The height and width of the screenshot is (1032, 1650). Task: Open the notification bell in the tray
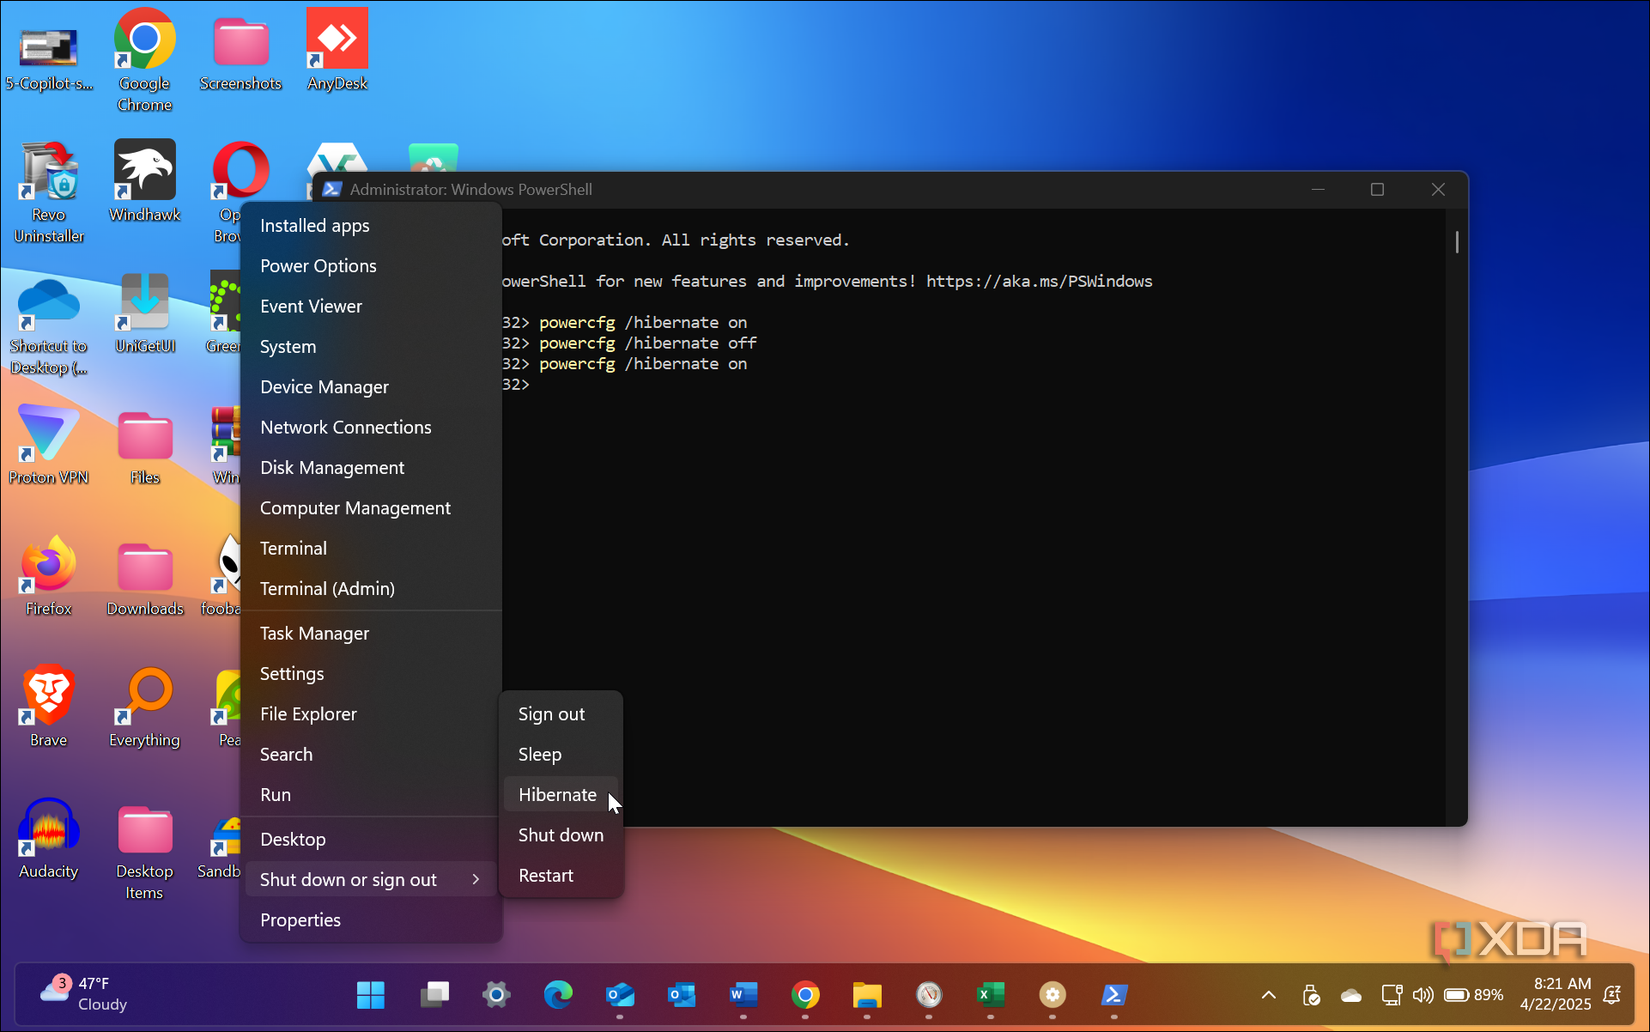click(x=1612, y=995)
